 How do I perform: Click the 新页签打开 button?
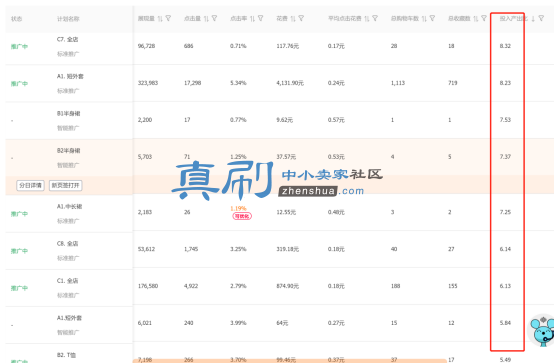(66, 185)
